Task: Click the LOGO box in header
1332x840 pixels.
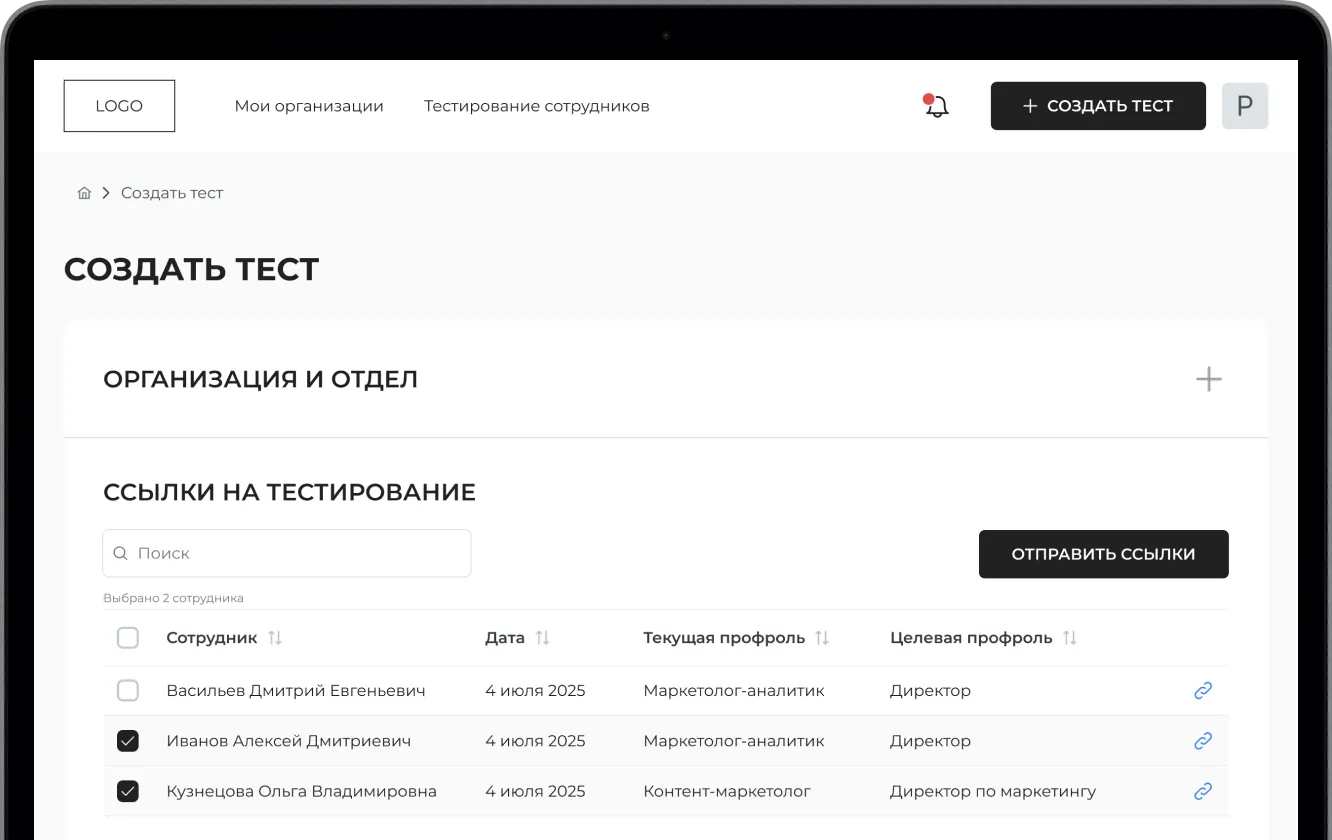Action: pos(119,106)
